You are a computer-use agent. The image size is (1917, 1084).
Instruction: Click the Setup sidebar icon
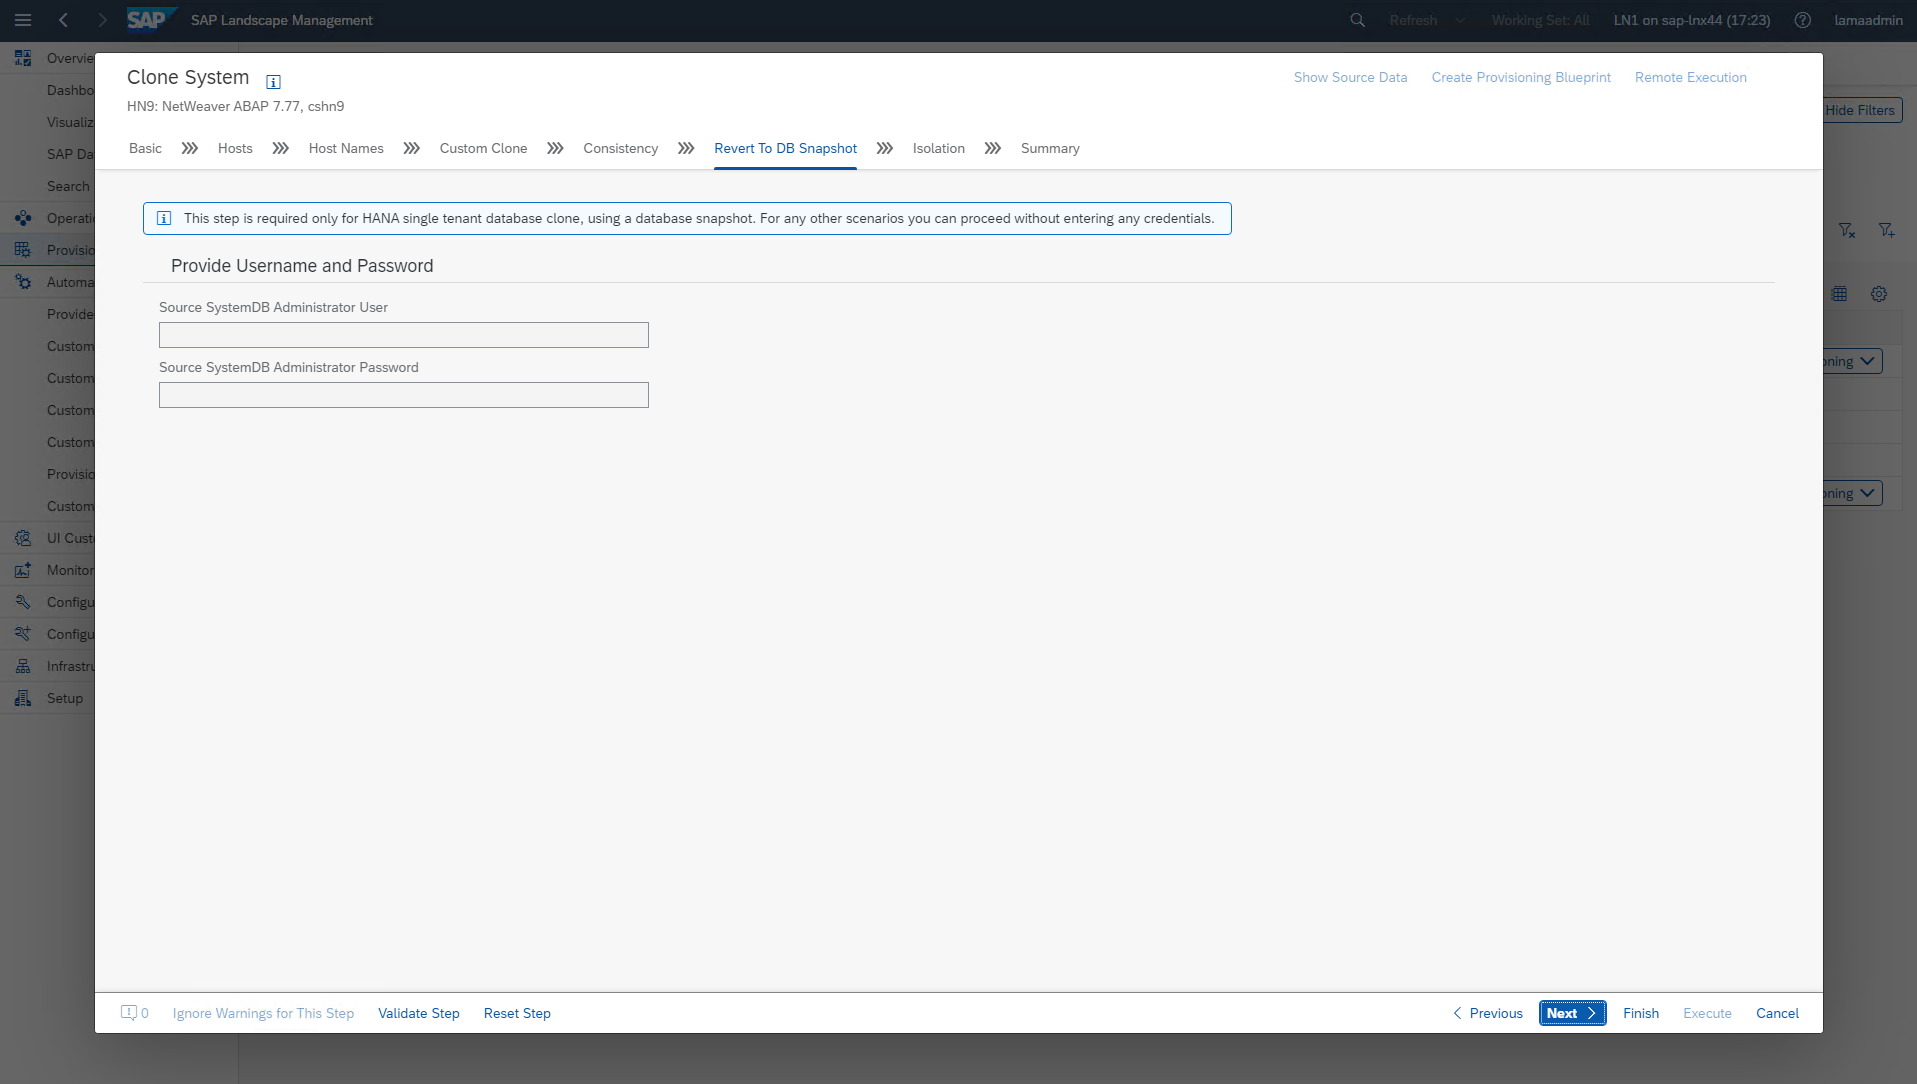point(23,698)
